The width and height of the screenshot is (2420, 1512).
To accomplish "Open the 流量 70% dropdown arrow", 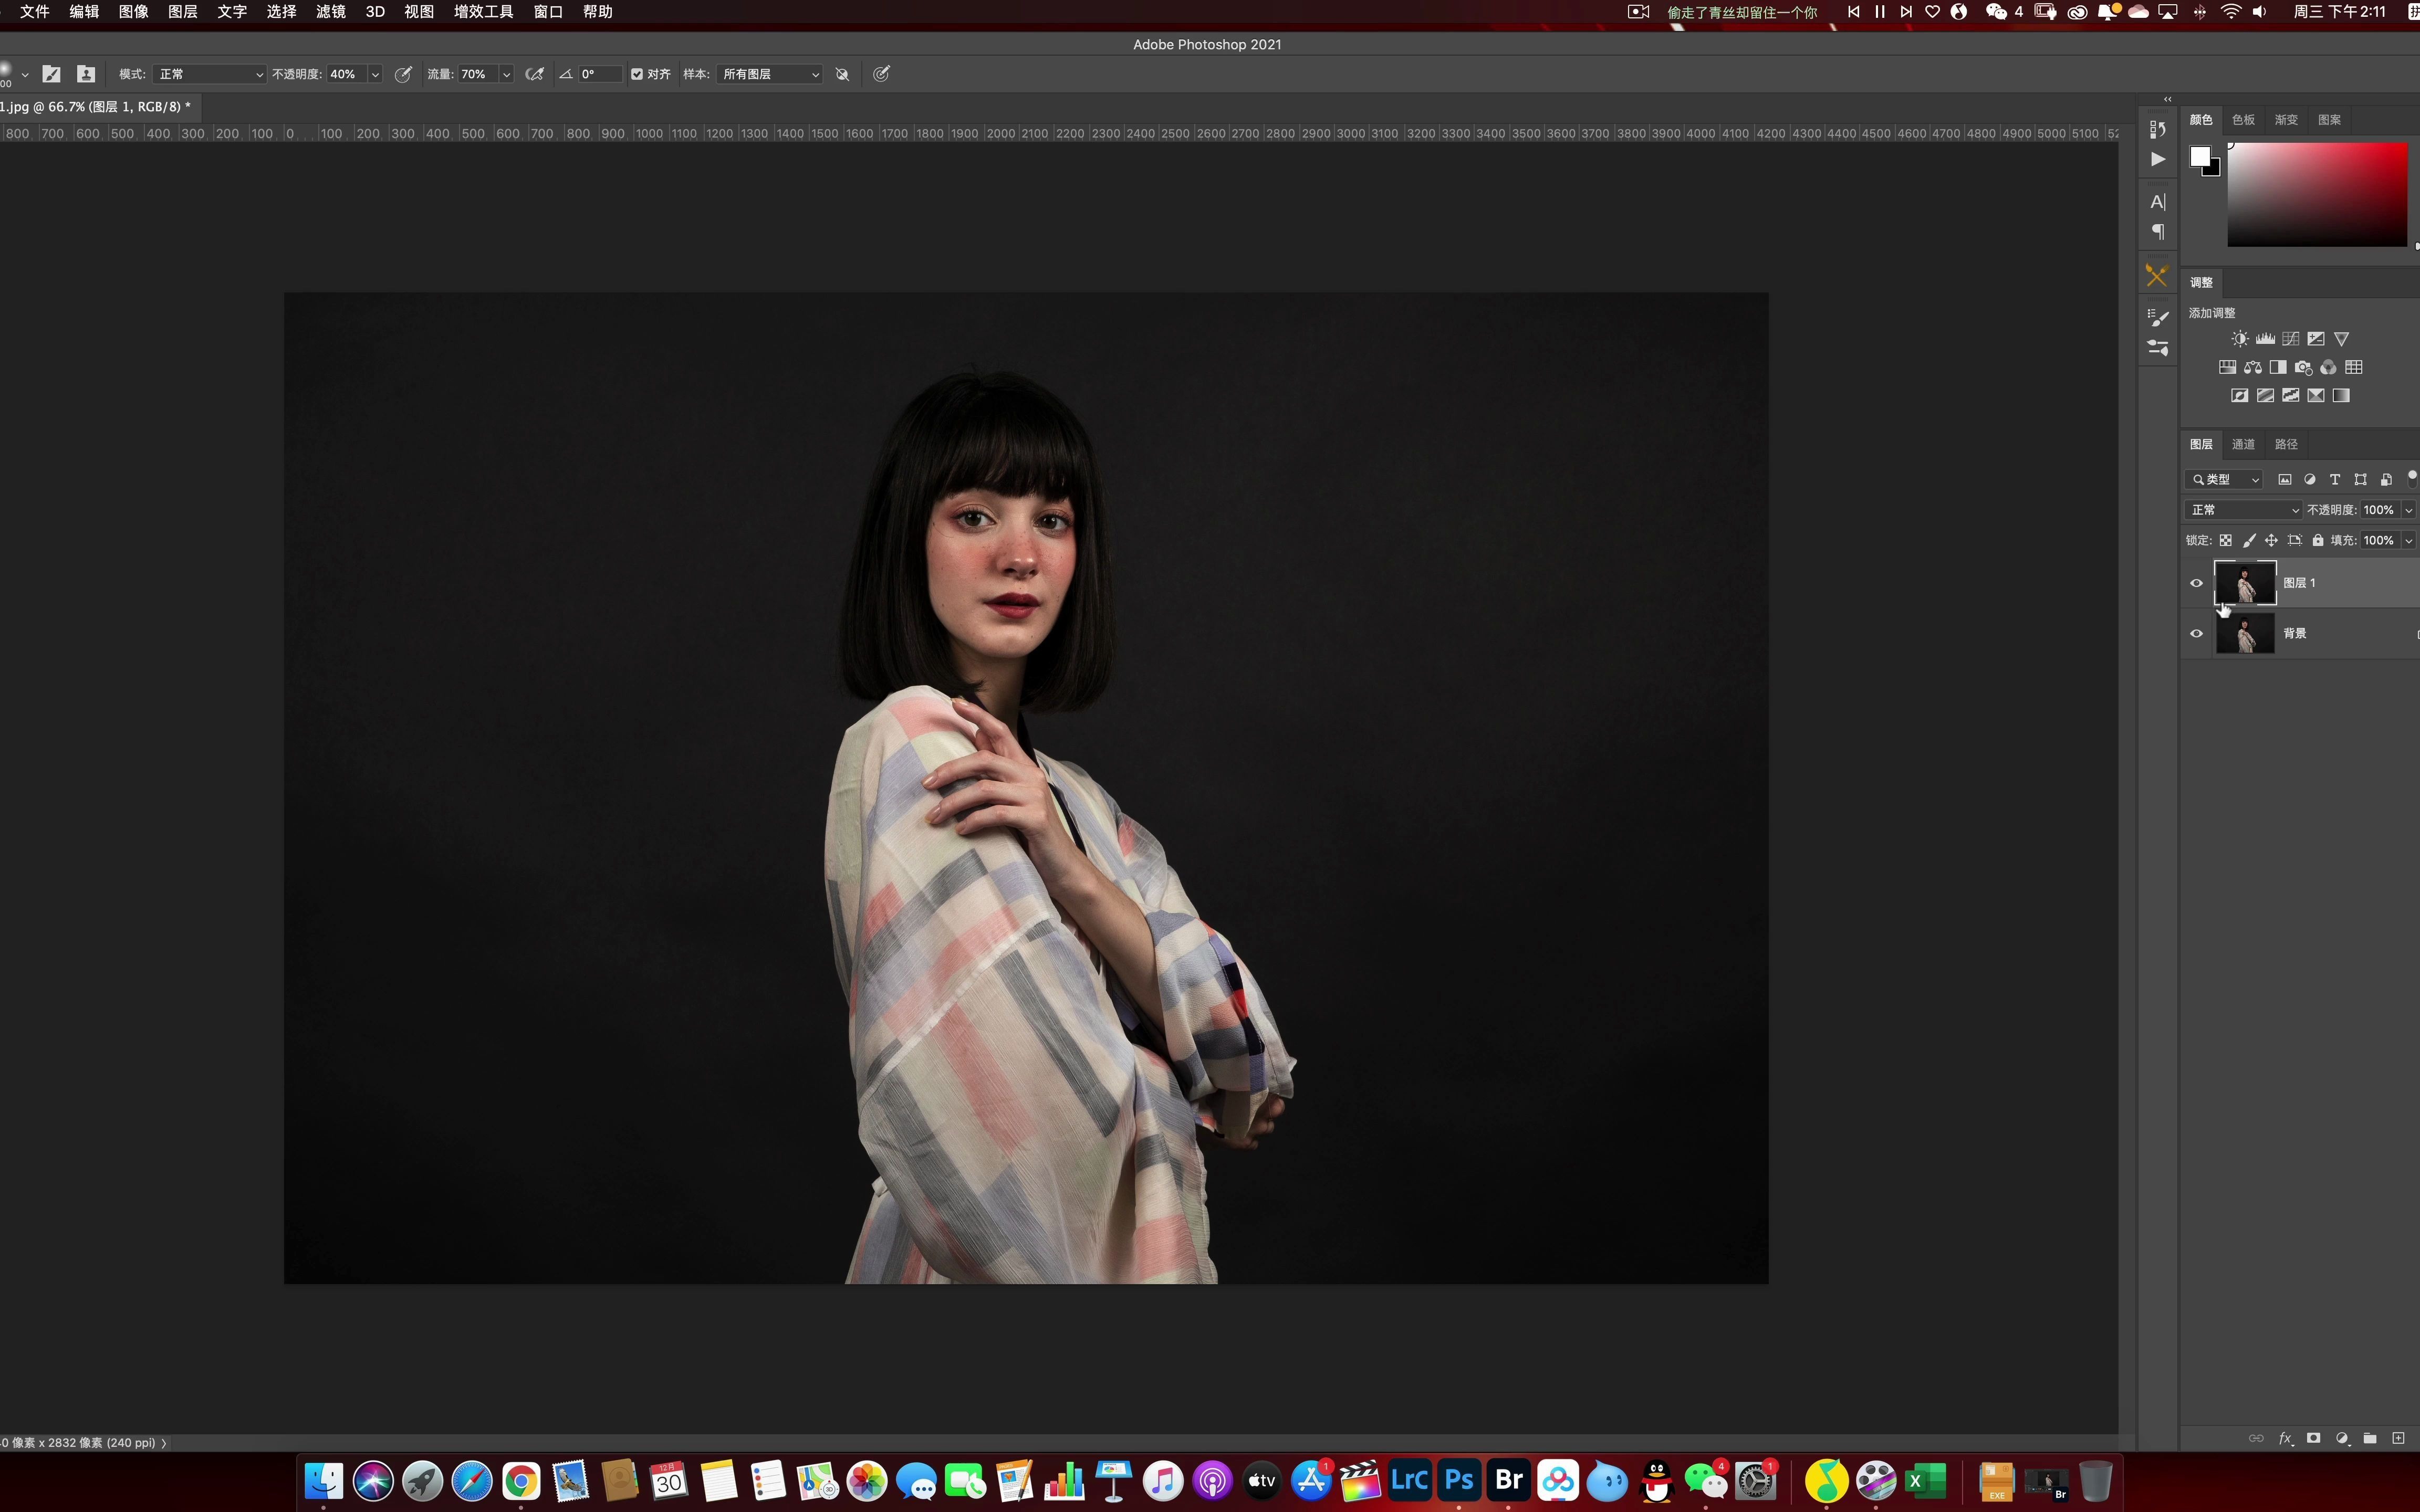I will (x=506, y=74).
